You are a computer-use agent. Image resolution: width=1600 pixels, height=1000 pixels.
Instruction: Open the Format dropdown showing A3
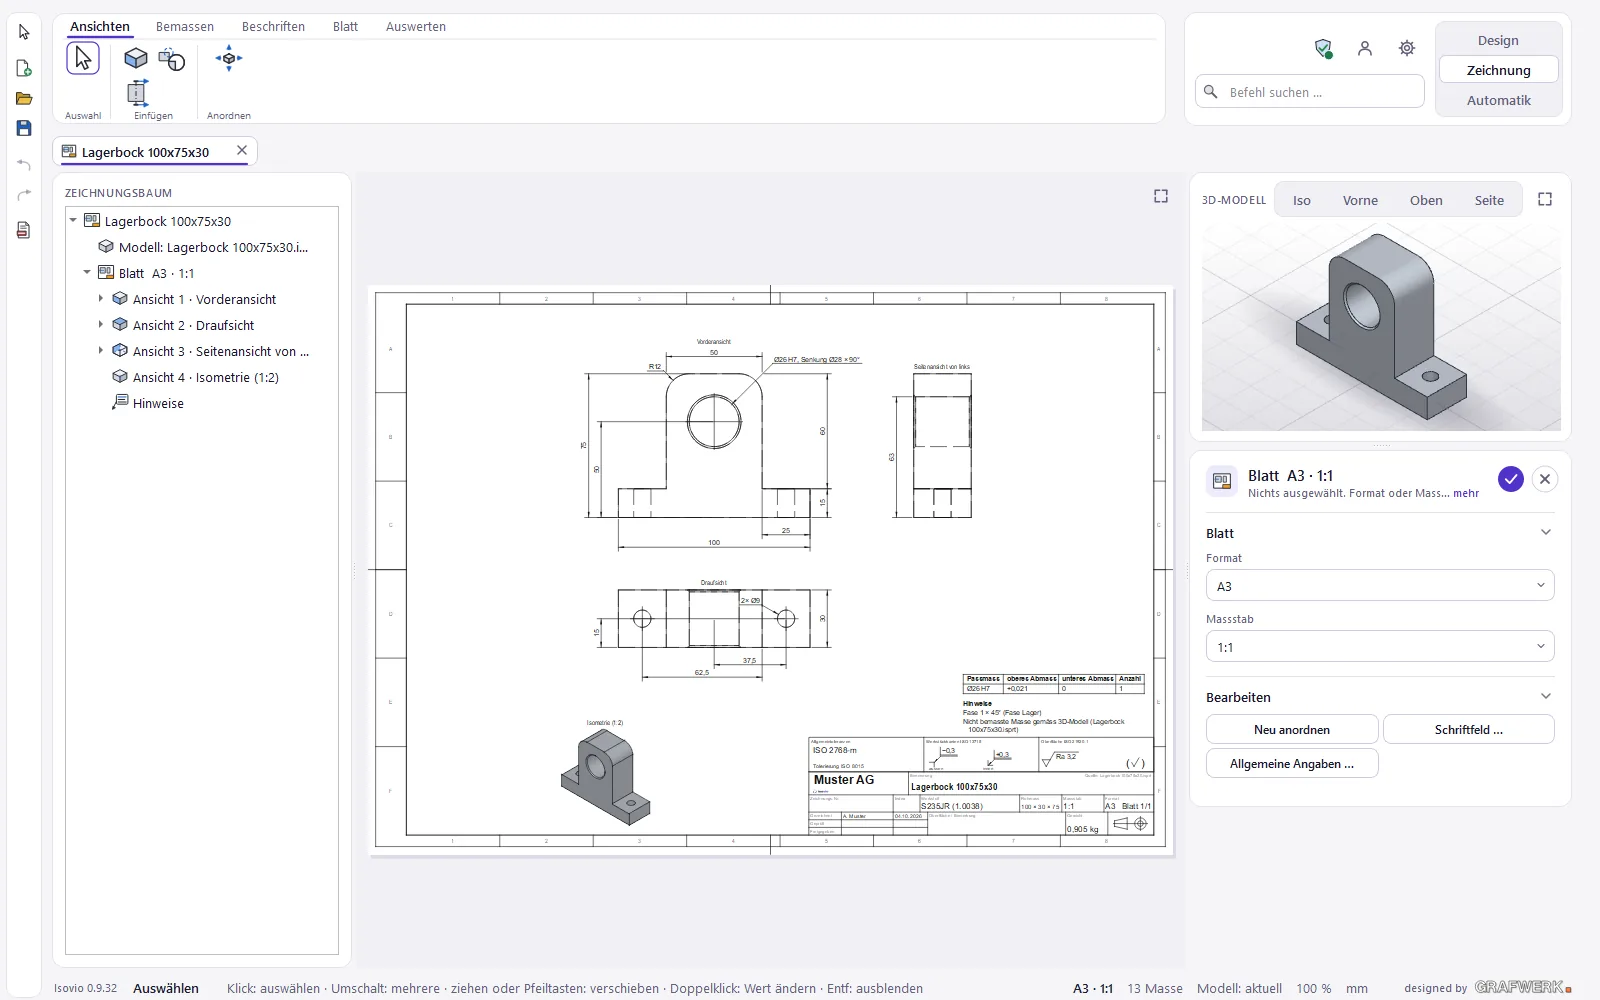[1380, 586]
